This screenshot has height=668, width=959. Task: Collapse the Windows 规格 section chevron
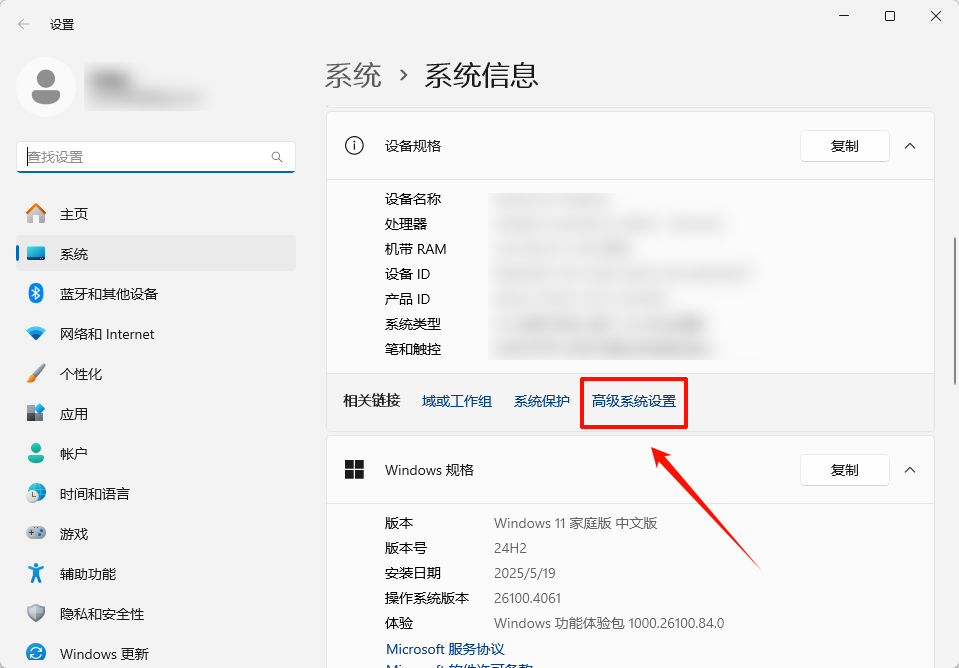pos(910,470)
